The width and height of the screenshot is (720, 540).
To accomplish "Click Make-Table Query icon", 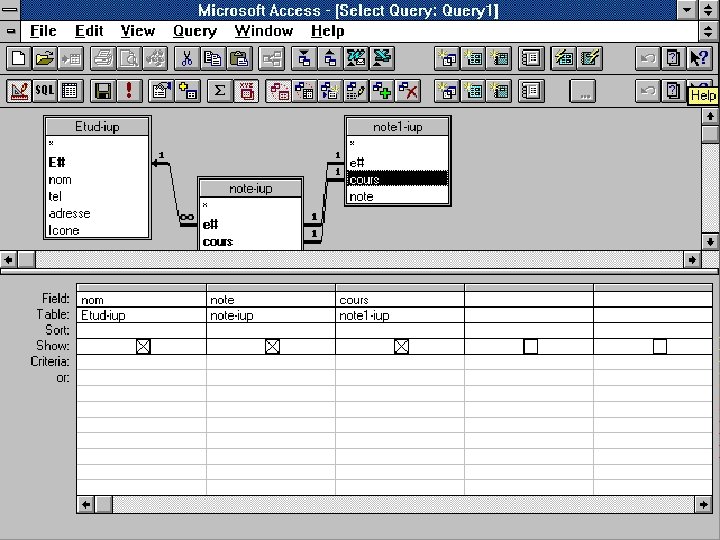I will pos(330,90).
